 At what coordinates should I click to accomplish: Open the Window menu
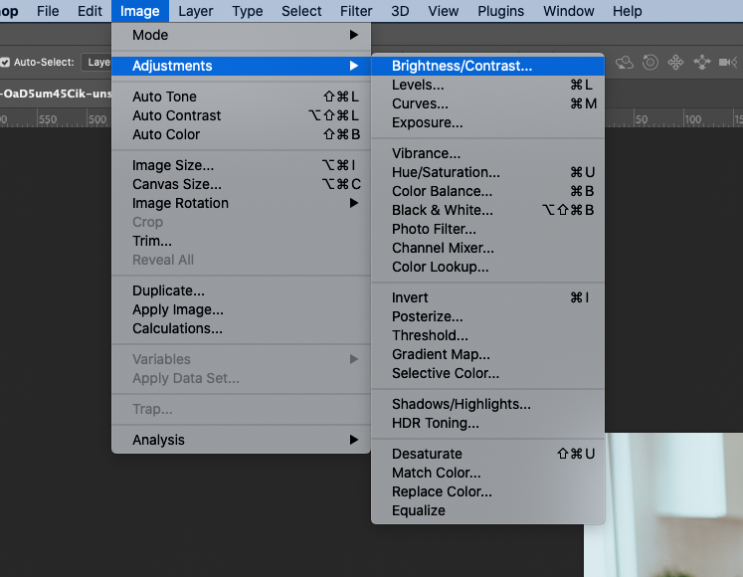point(569,11)
